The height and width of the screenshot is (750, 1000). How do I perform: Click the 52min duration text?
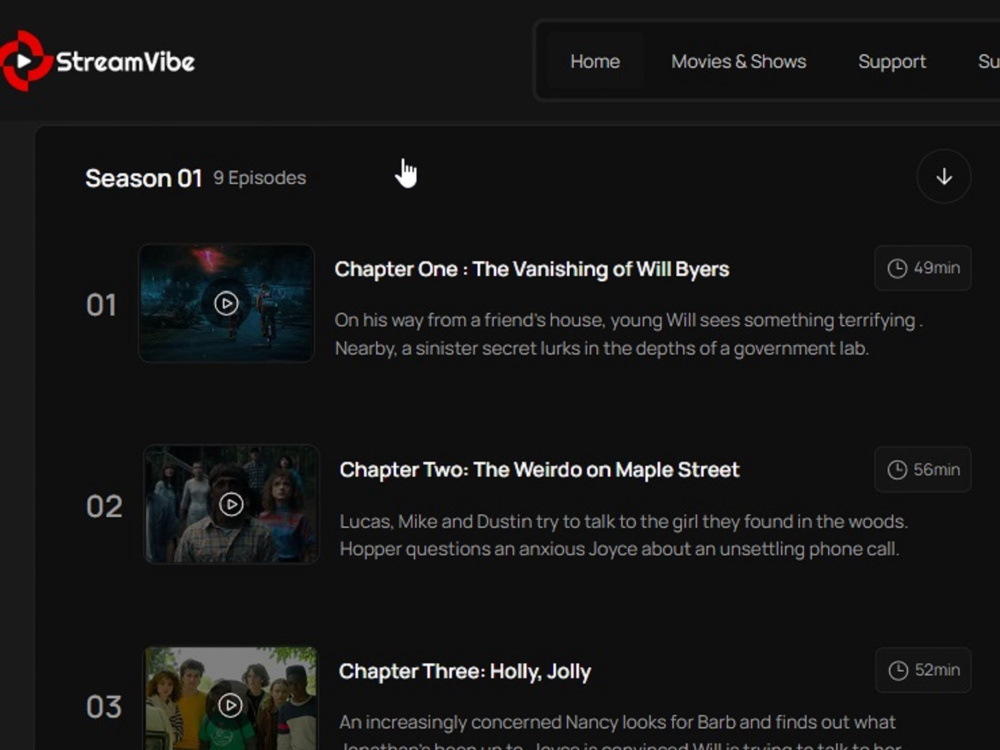[938, 670]
